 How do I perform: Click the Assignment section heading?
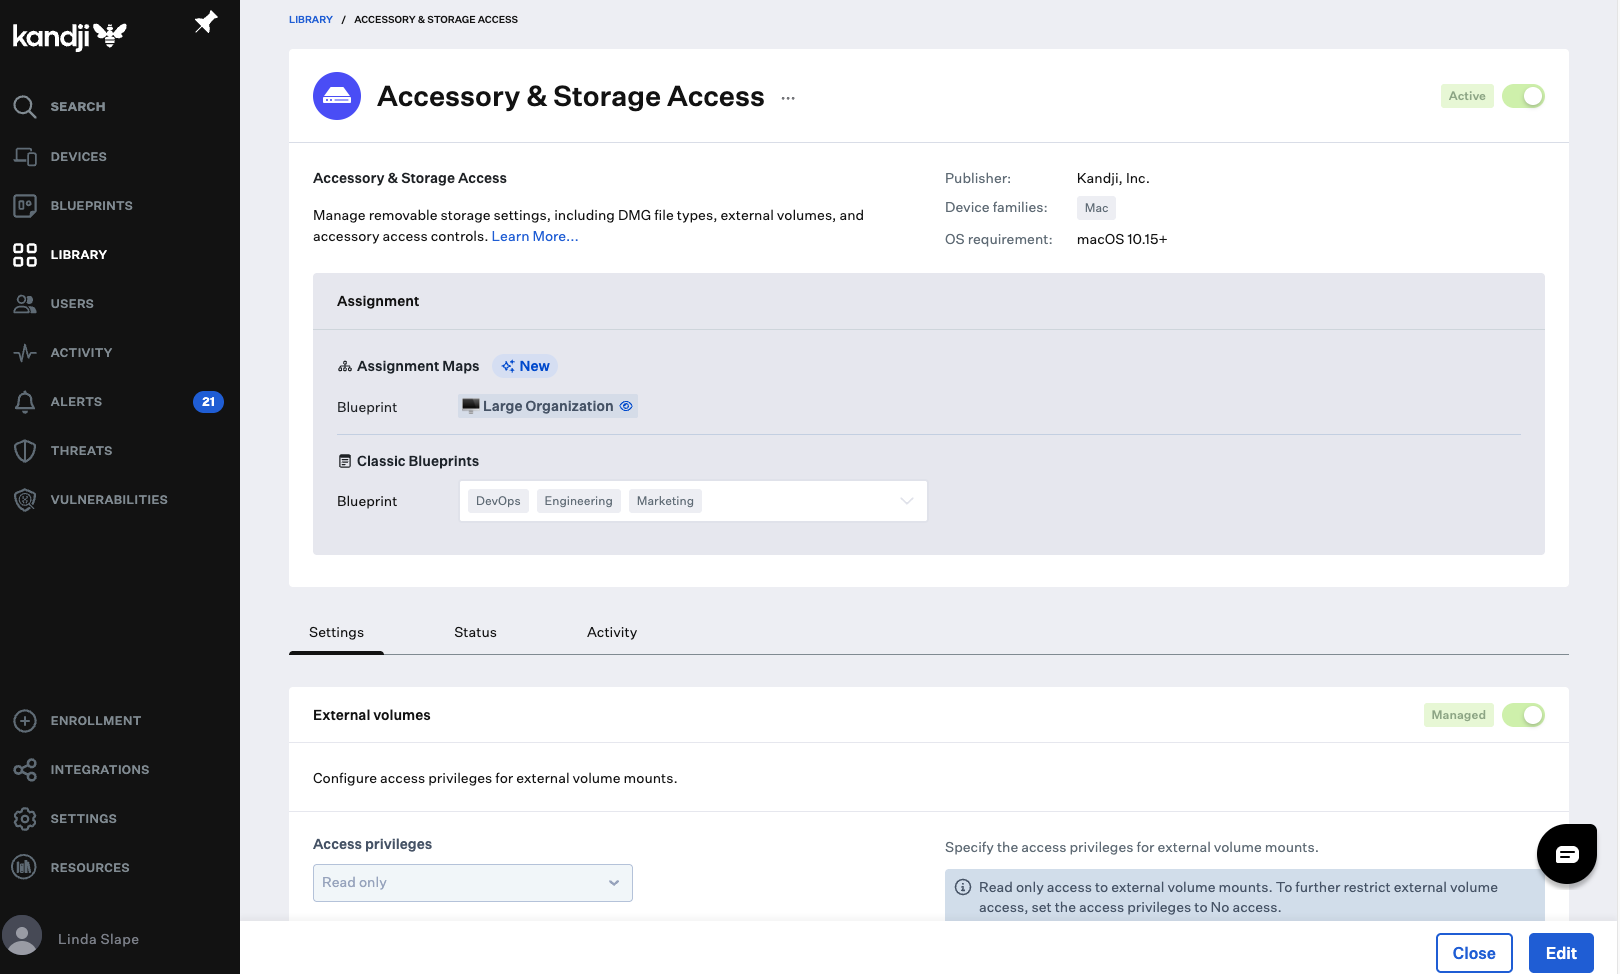click(378, 301)
